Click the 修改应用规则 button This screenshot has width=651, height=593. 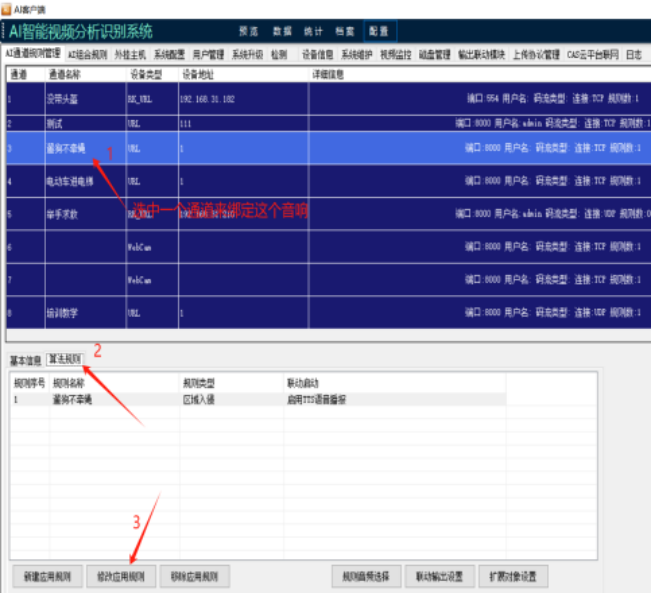[x=121, y=576]
